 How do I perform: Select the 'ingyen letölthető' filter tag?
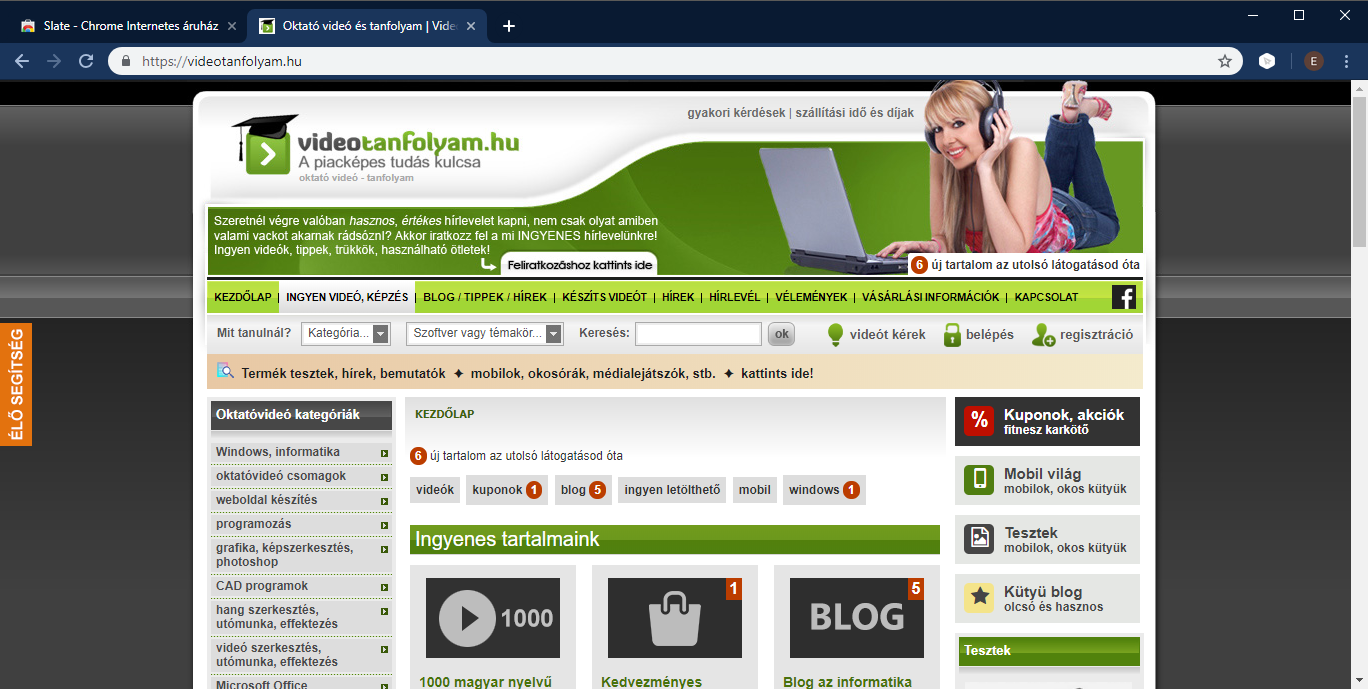[x=672, y=490]
